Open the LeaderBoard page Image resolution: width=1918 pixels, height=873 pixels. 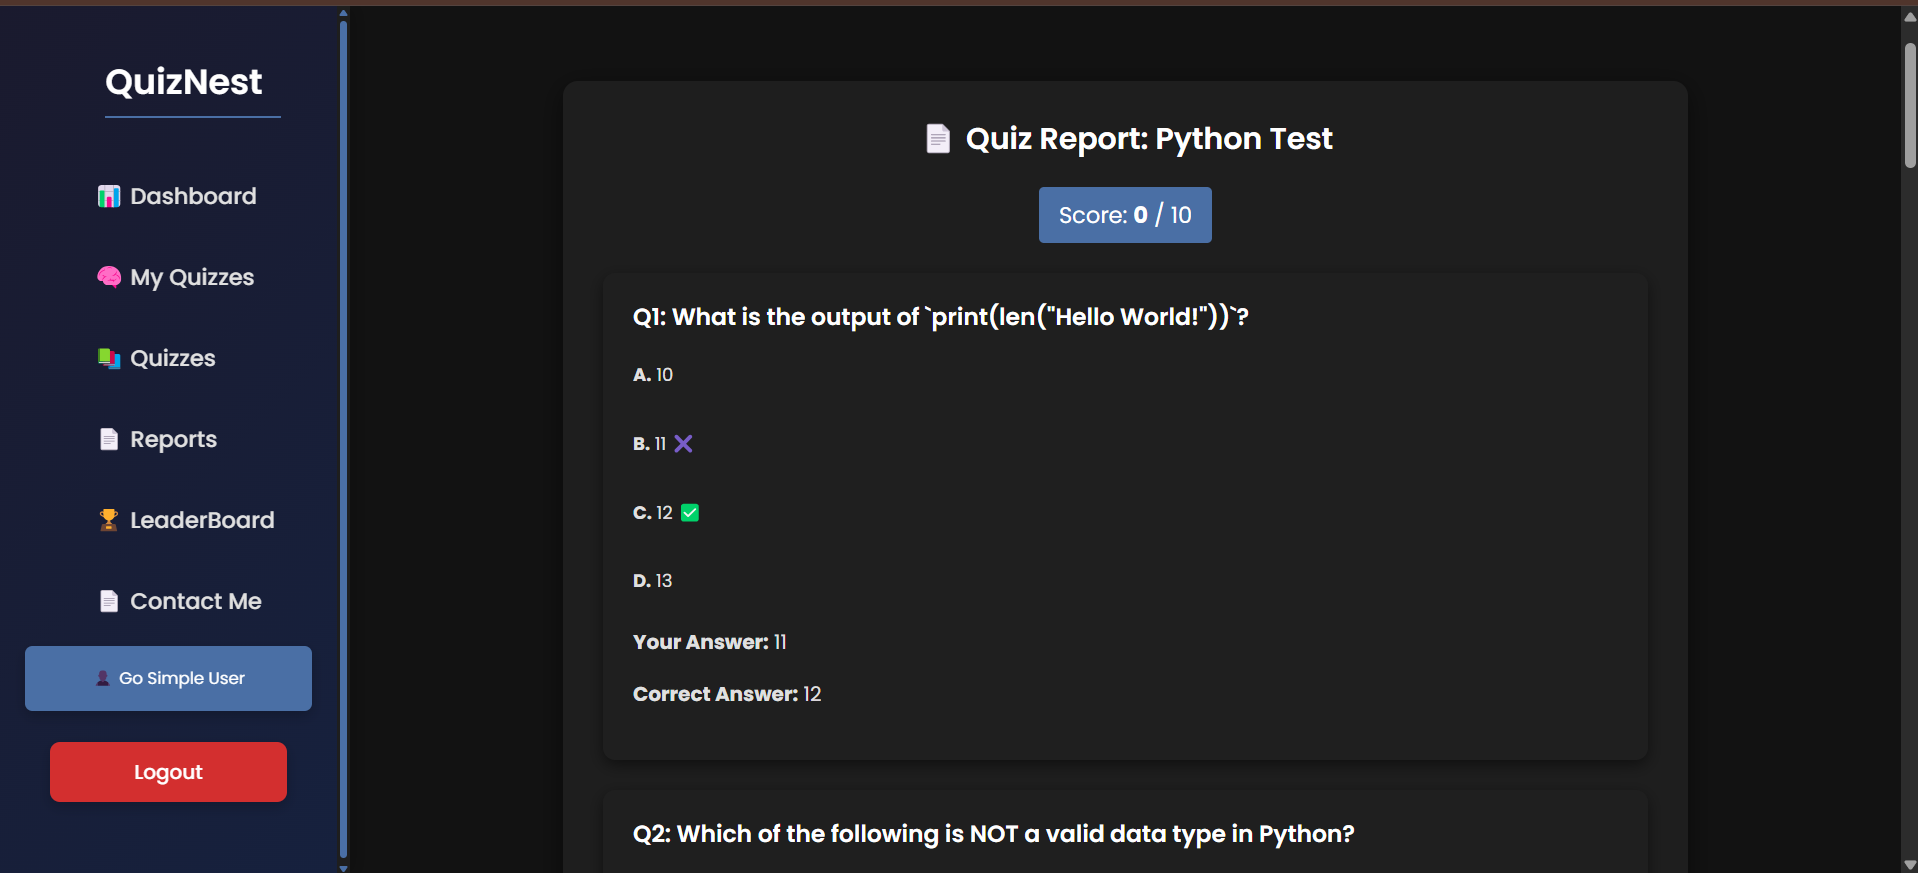pyautogui.click(x=202, y=520)
